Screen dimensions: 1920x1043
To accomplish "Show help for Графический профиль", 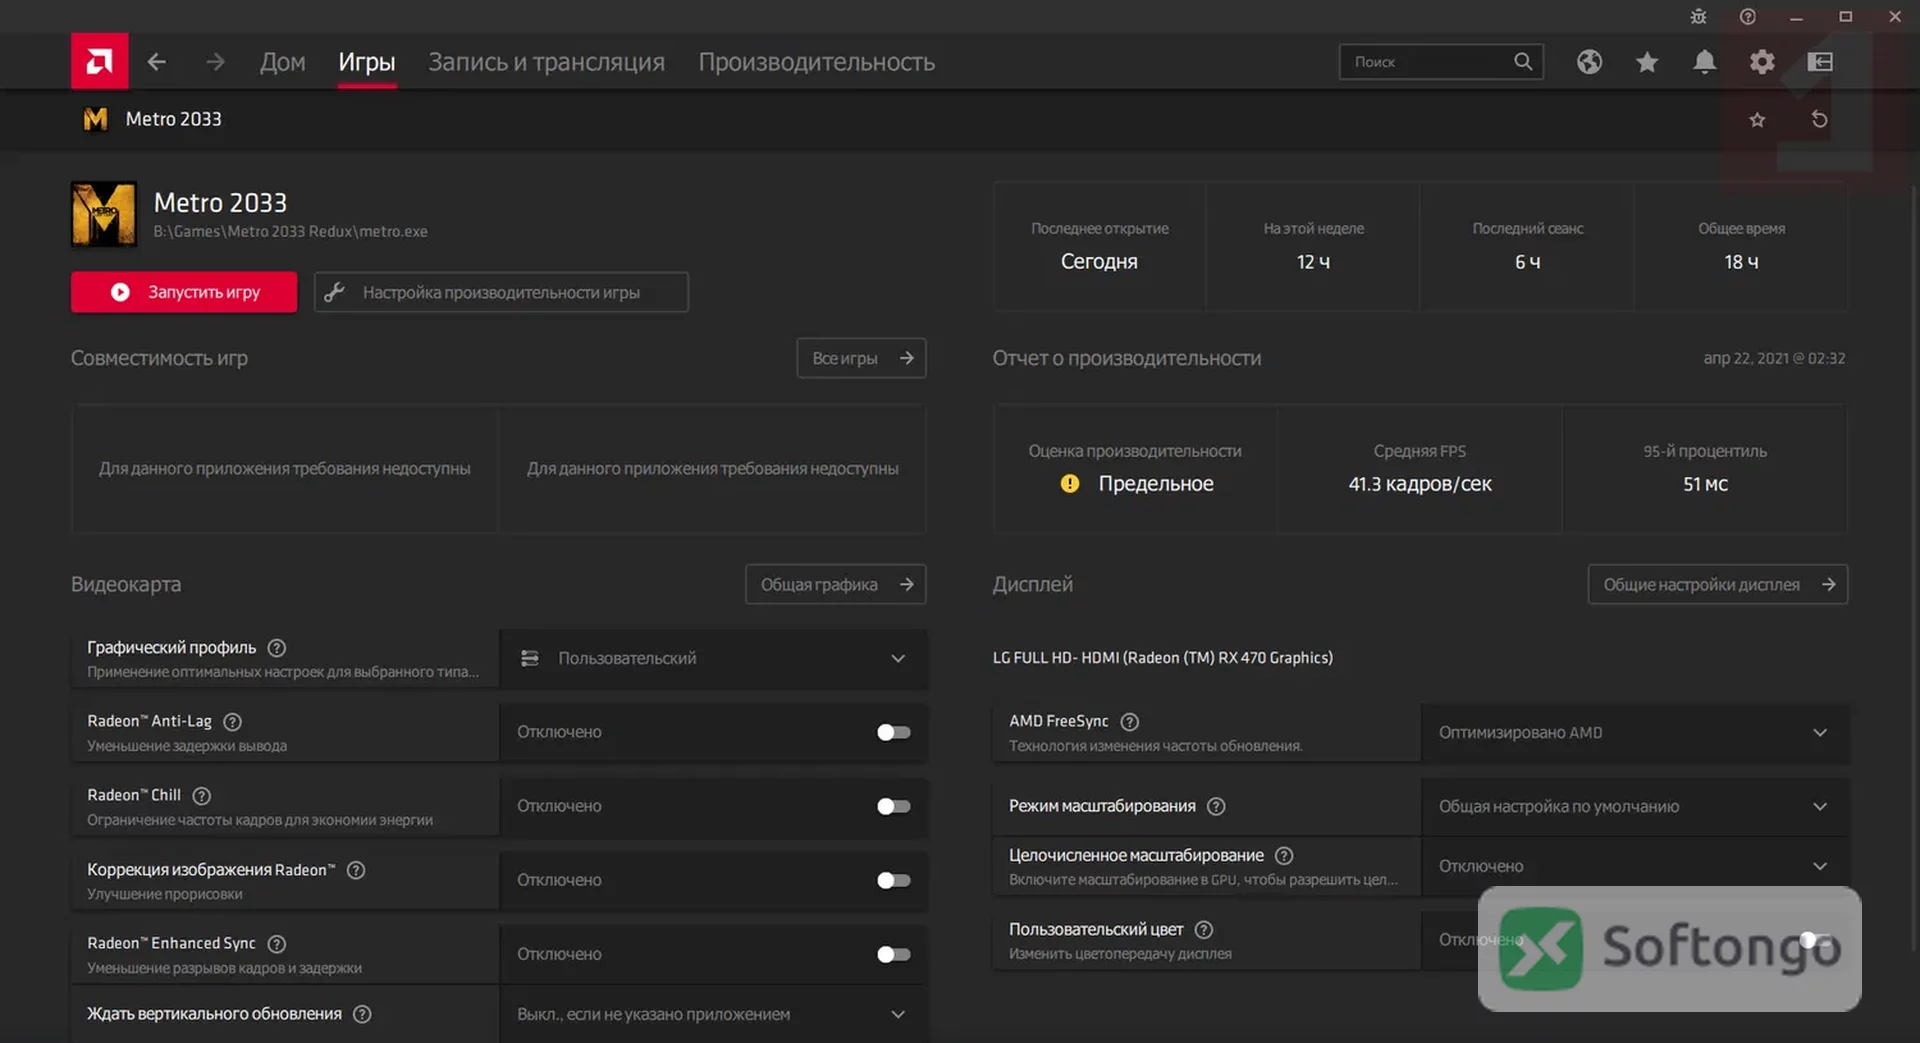I will click(277, 648).
